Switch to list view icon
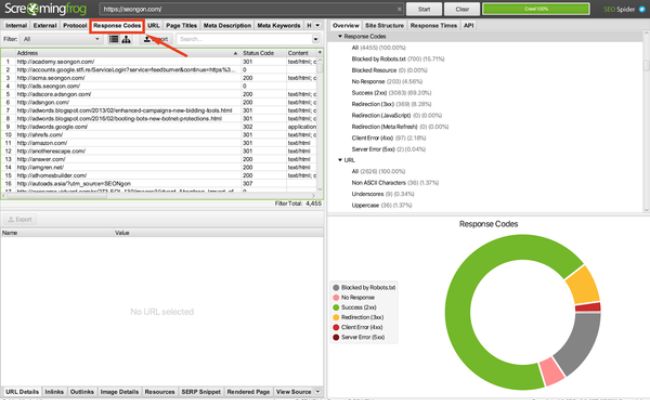Screen dimensions: 650x400 [114, 39]
